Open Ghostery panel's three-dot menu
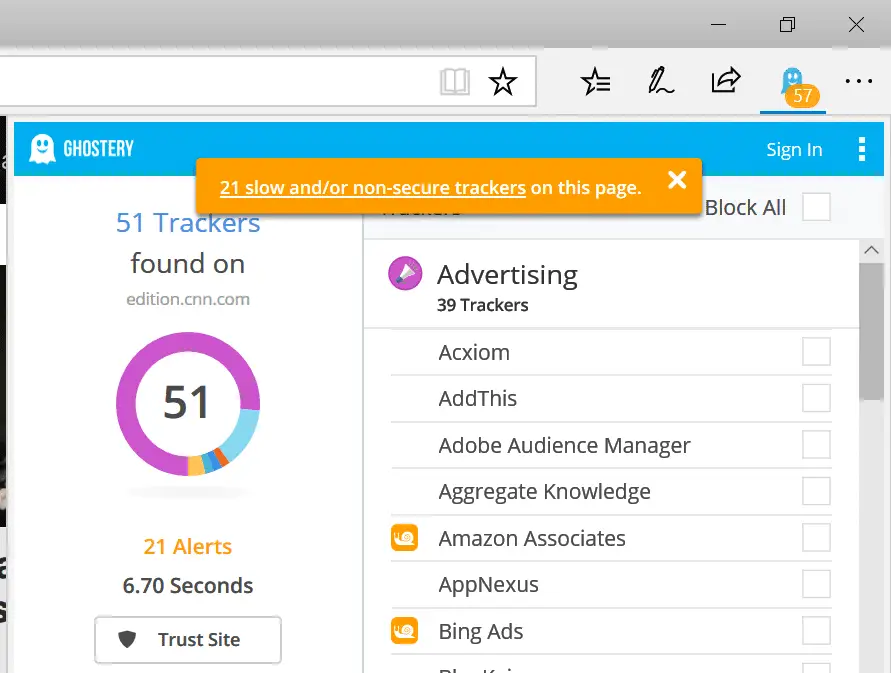 [x=862, y=149]
